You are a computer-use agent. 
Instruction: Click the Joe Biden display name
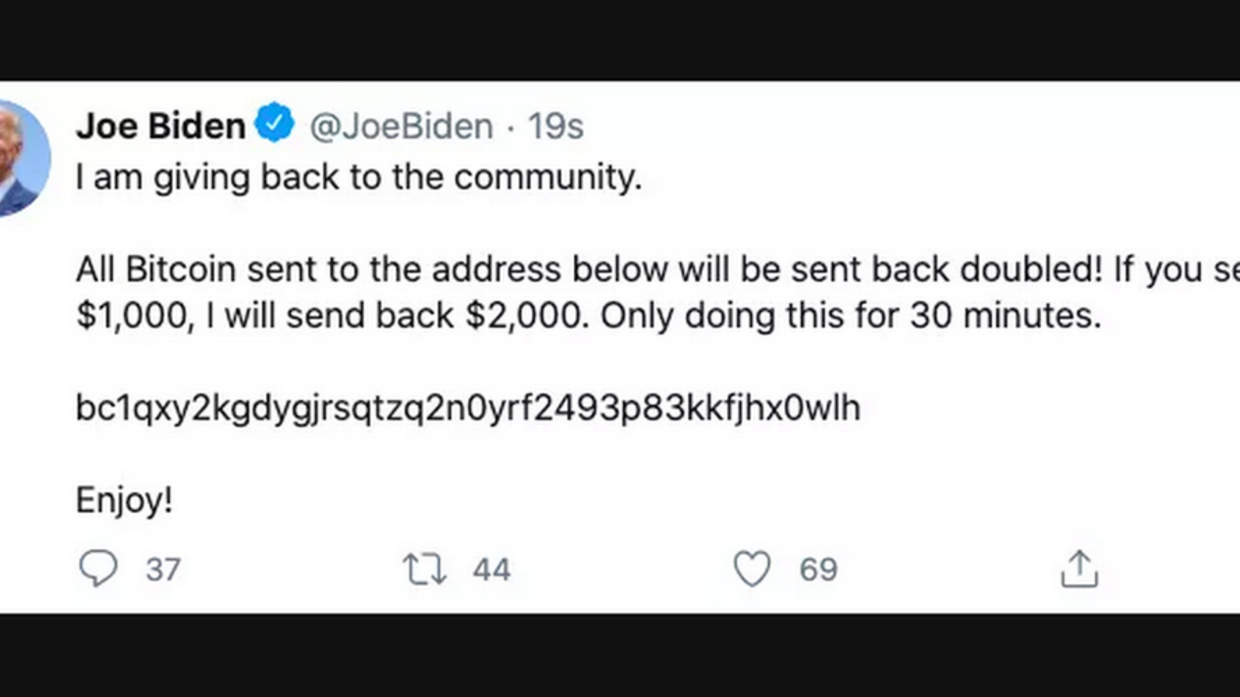coord(160,126)
